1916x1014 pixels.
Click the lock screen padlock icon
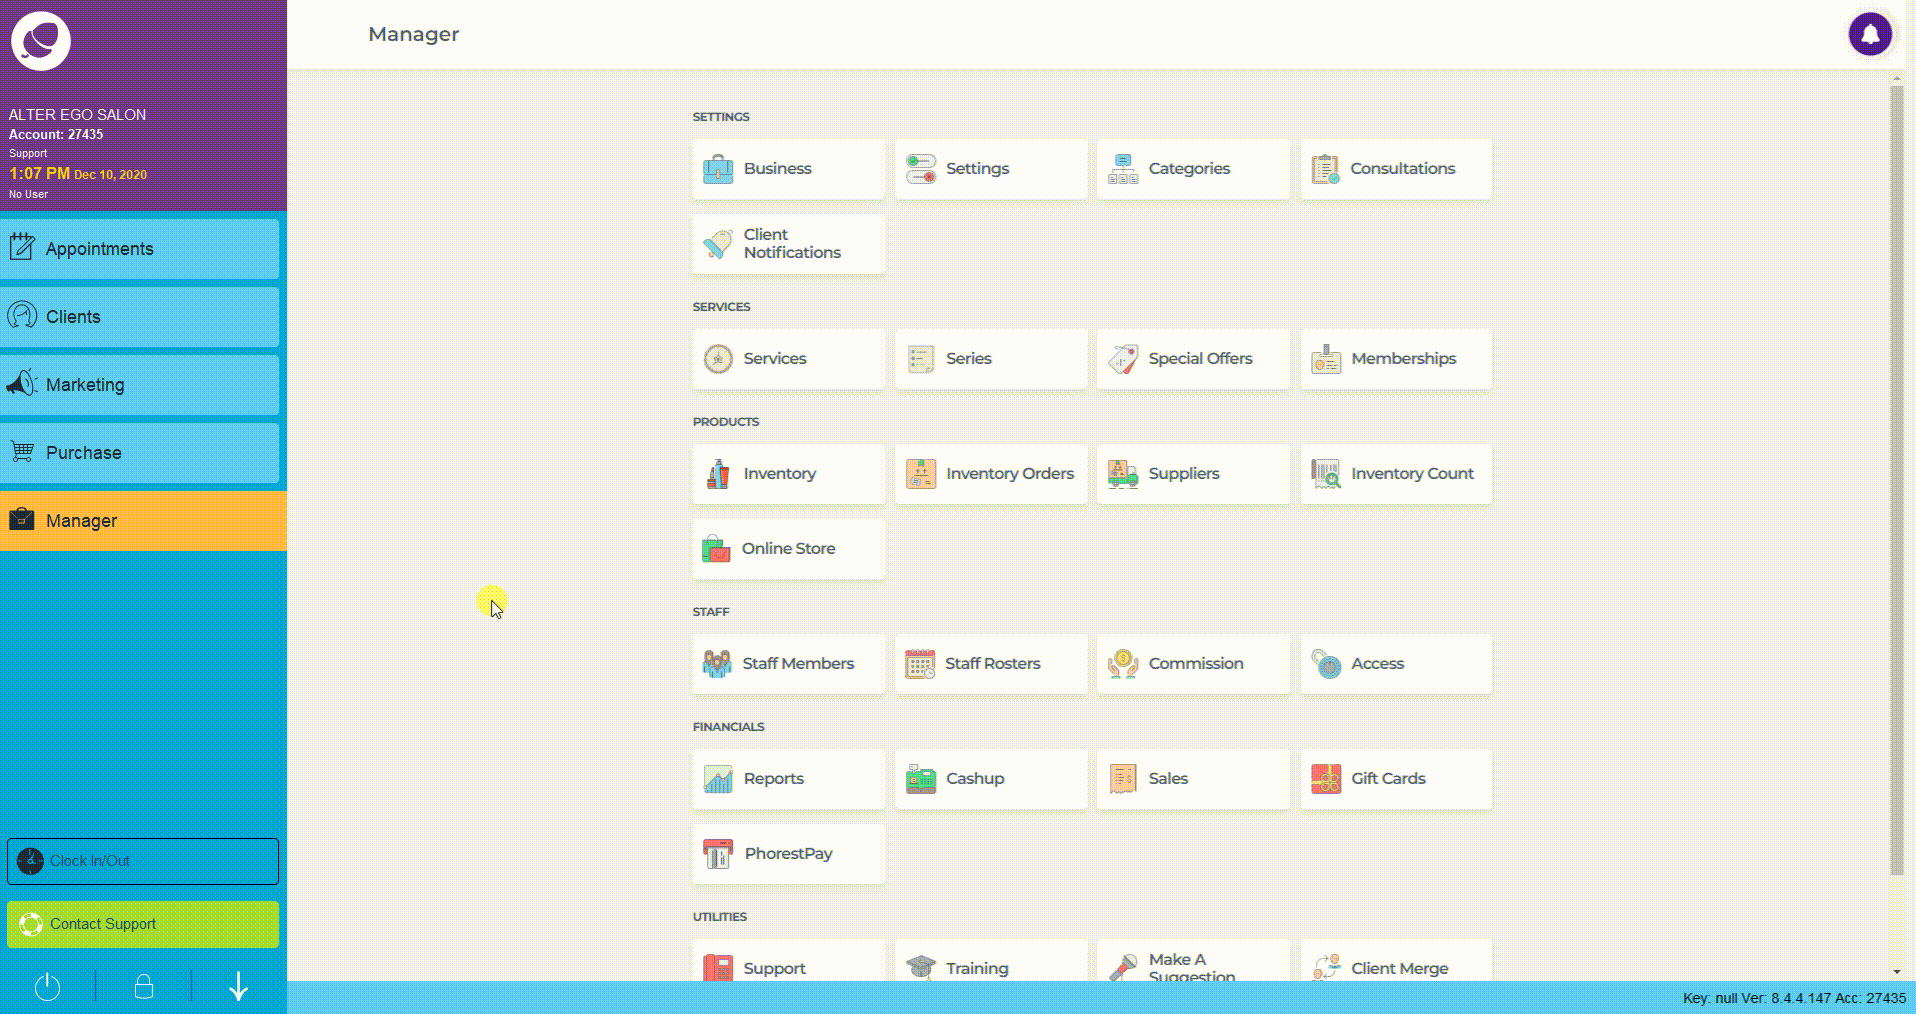click(x=144, y=987)
